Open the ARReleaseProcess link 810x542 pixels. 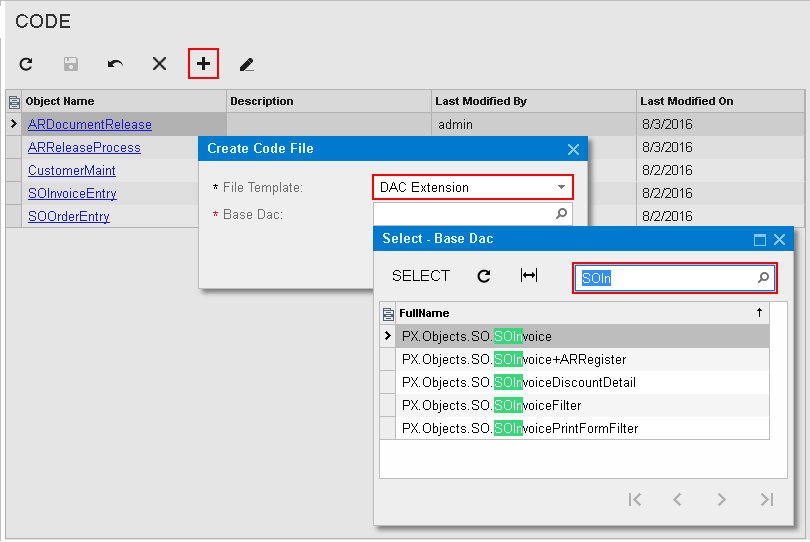[x=84, y=148]
